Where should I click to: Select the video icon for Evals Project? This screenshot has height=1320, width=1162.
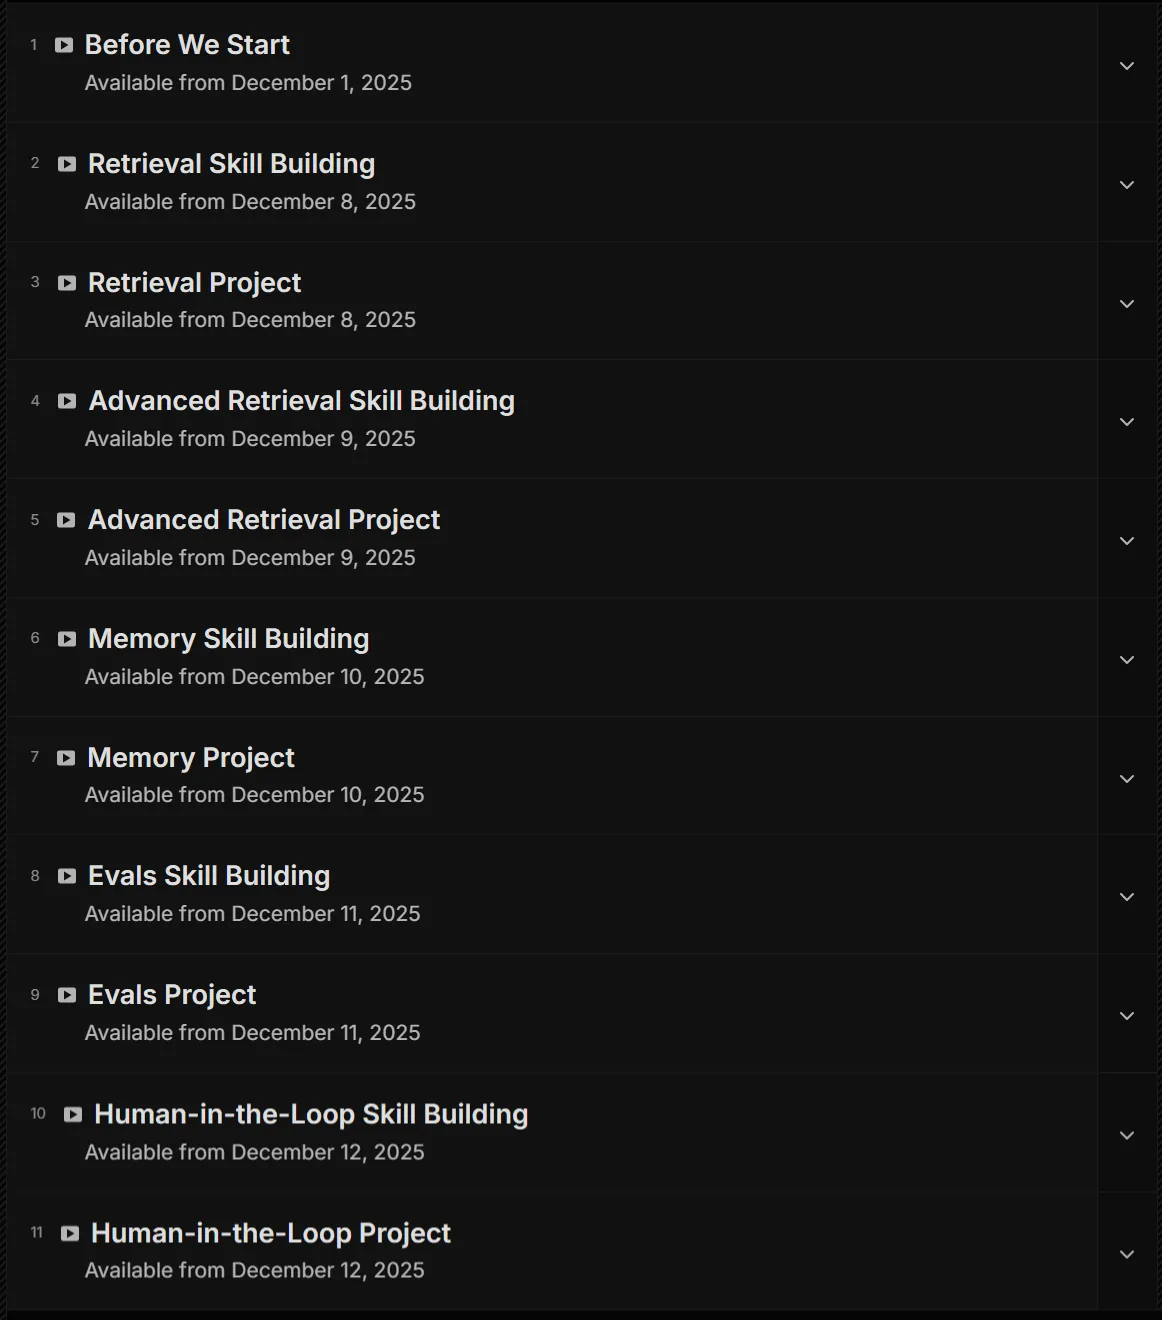tap(67, 995)
